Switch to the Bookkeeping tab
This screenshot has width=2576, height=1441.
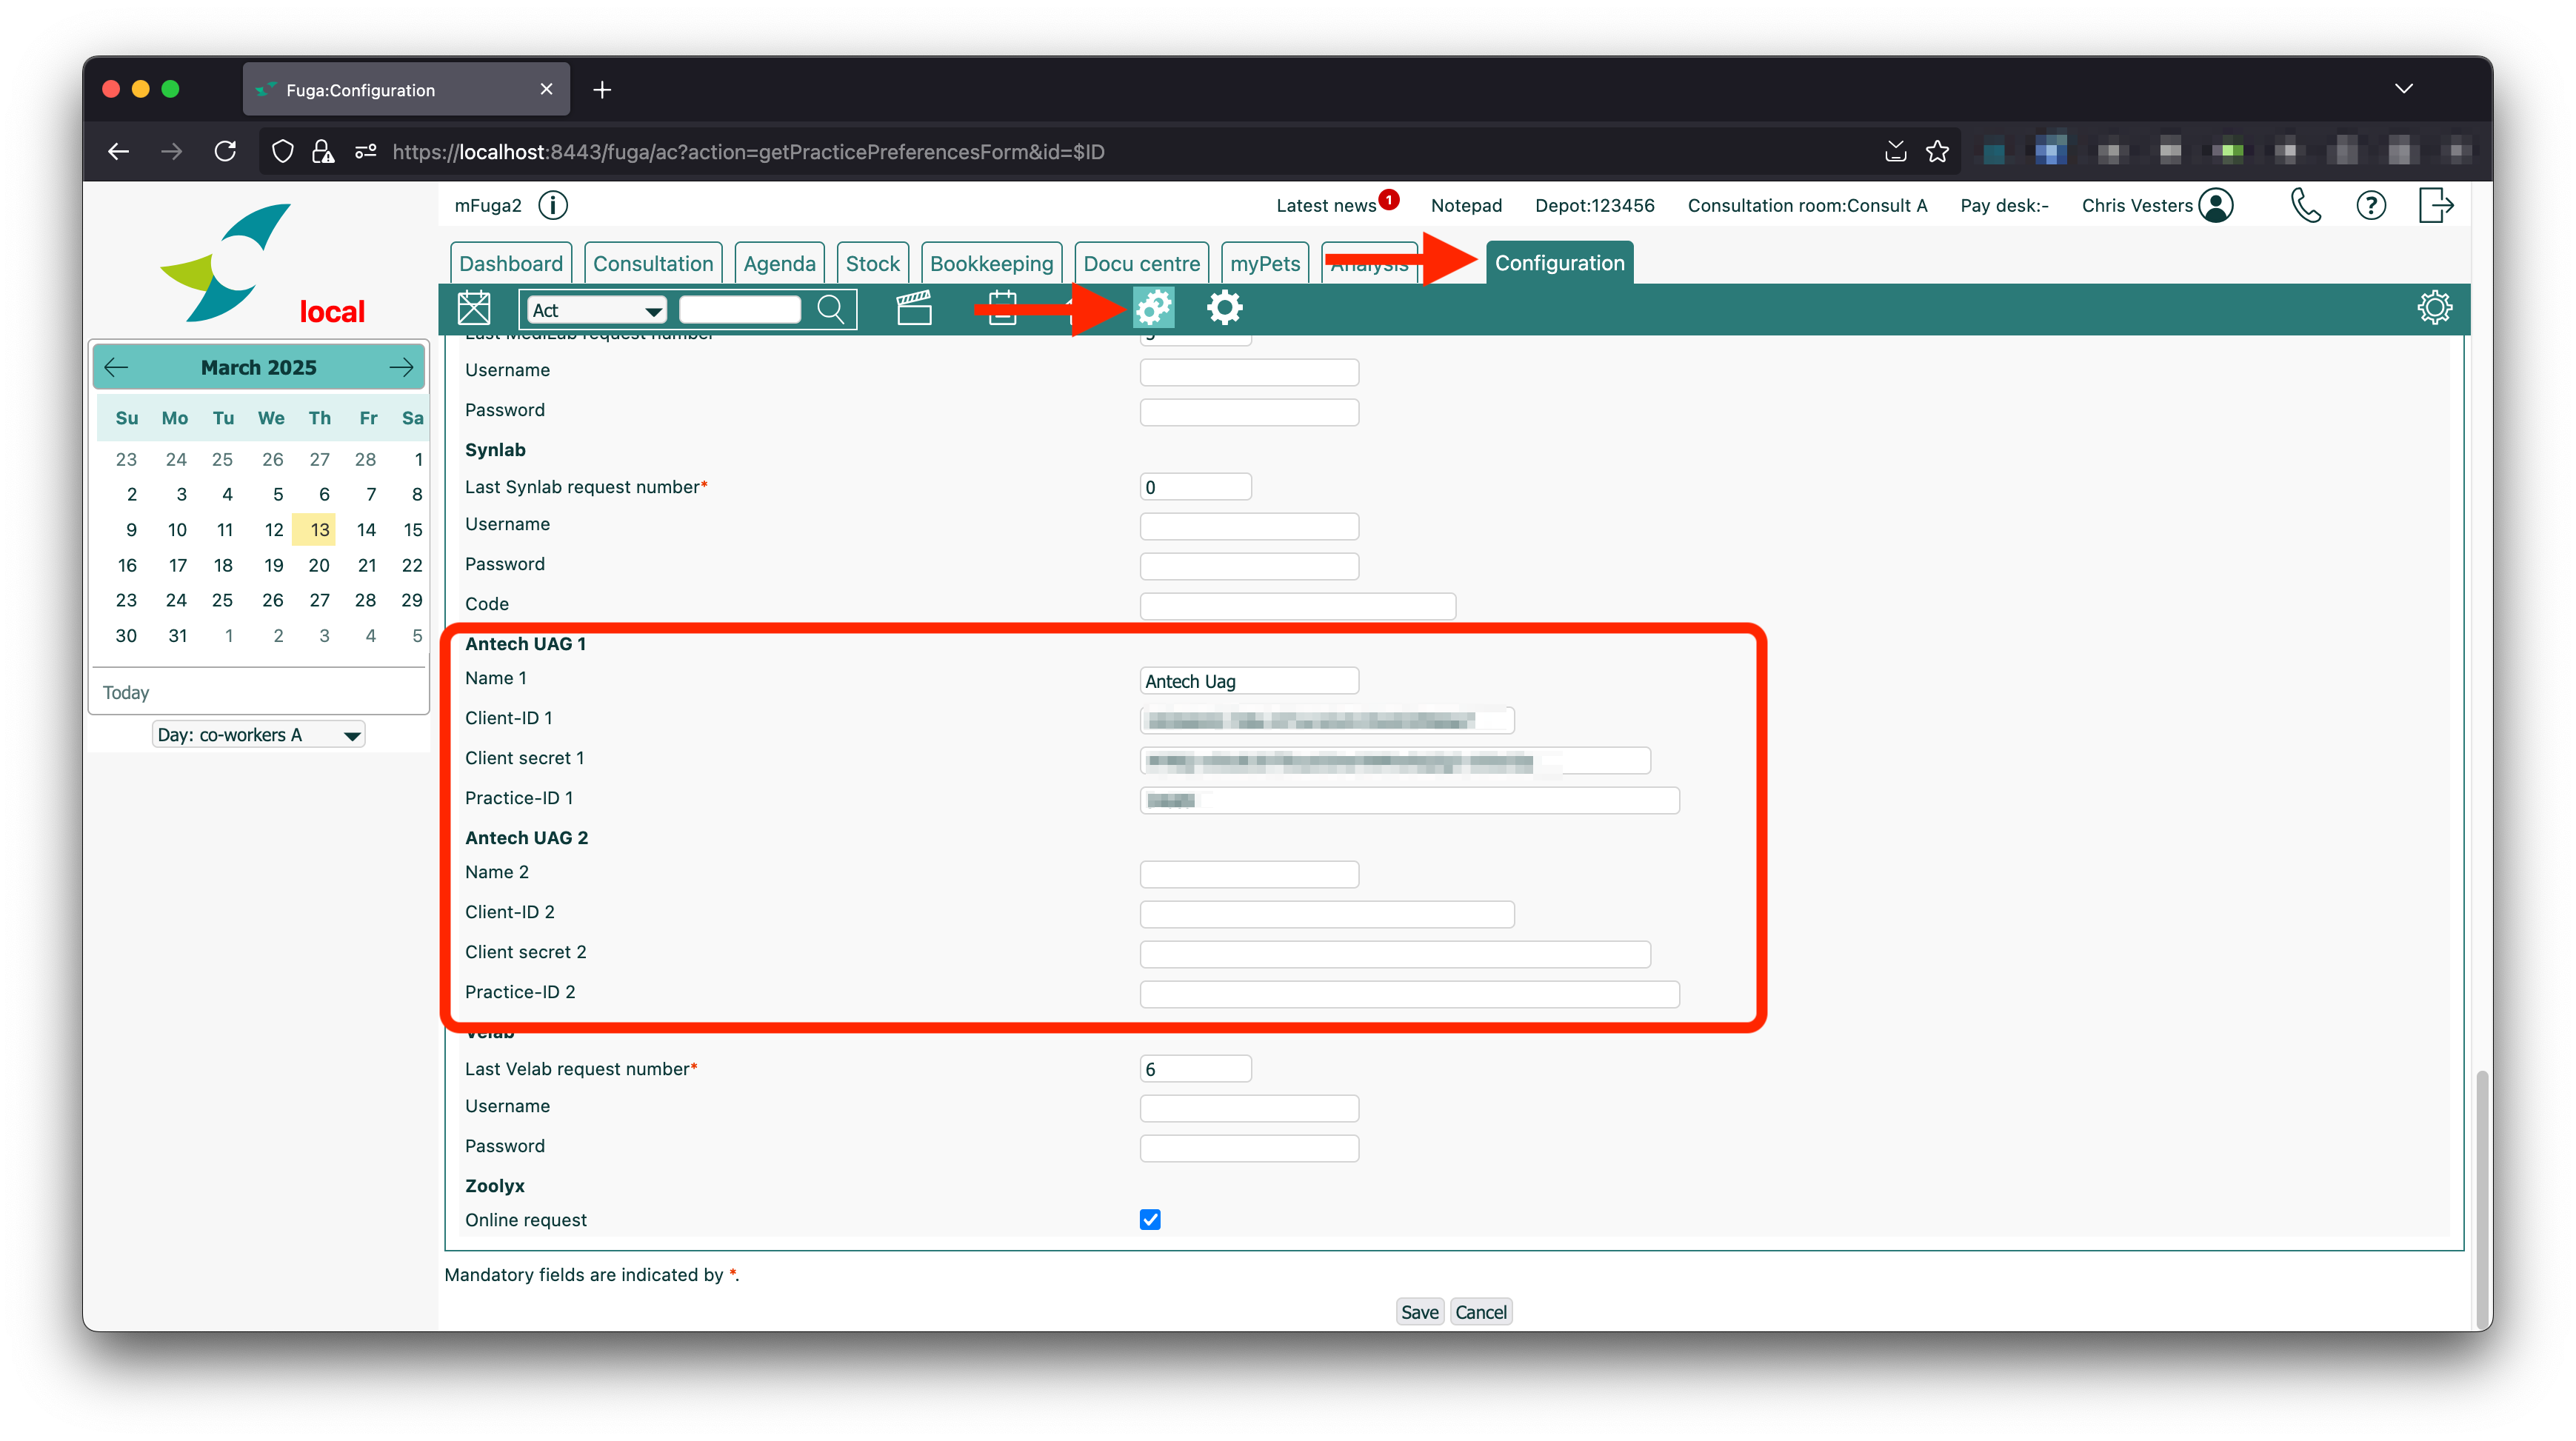point(991,264)
